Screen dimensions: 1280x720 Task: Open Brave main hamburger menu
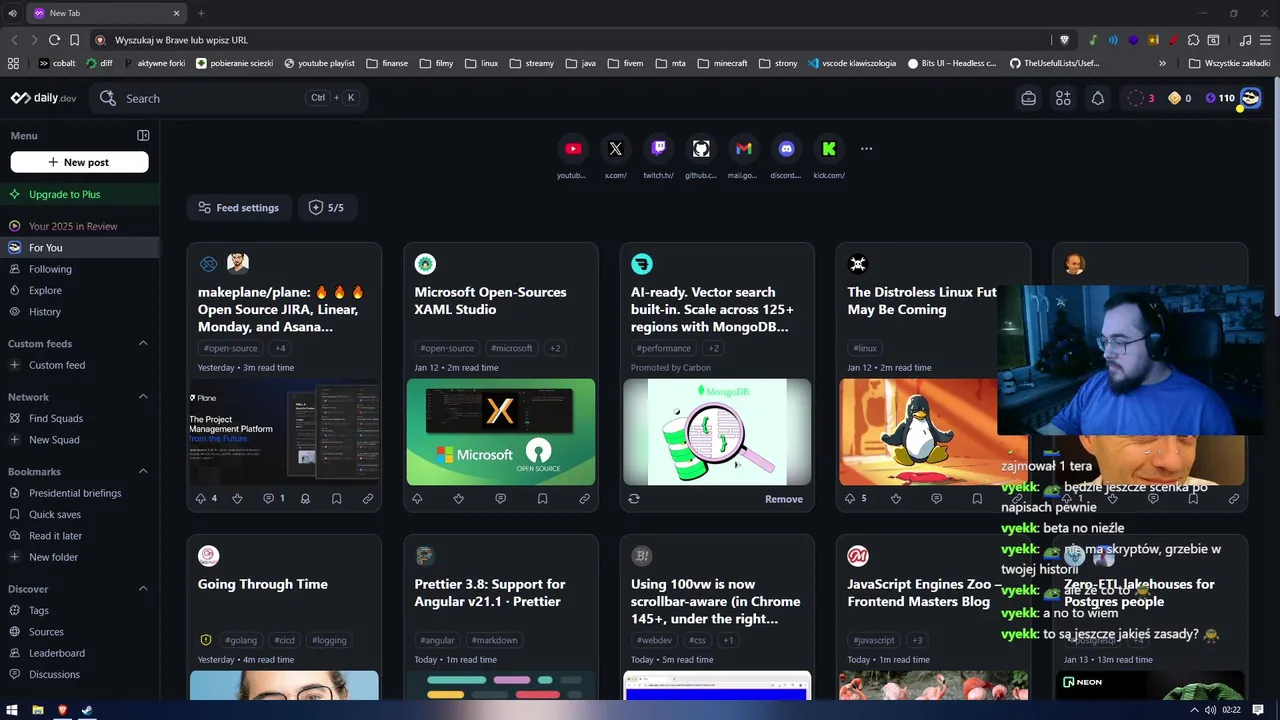(x=1266, y=40)
